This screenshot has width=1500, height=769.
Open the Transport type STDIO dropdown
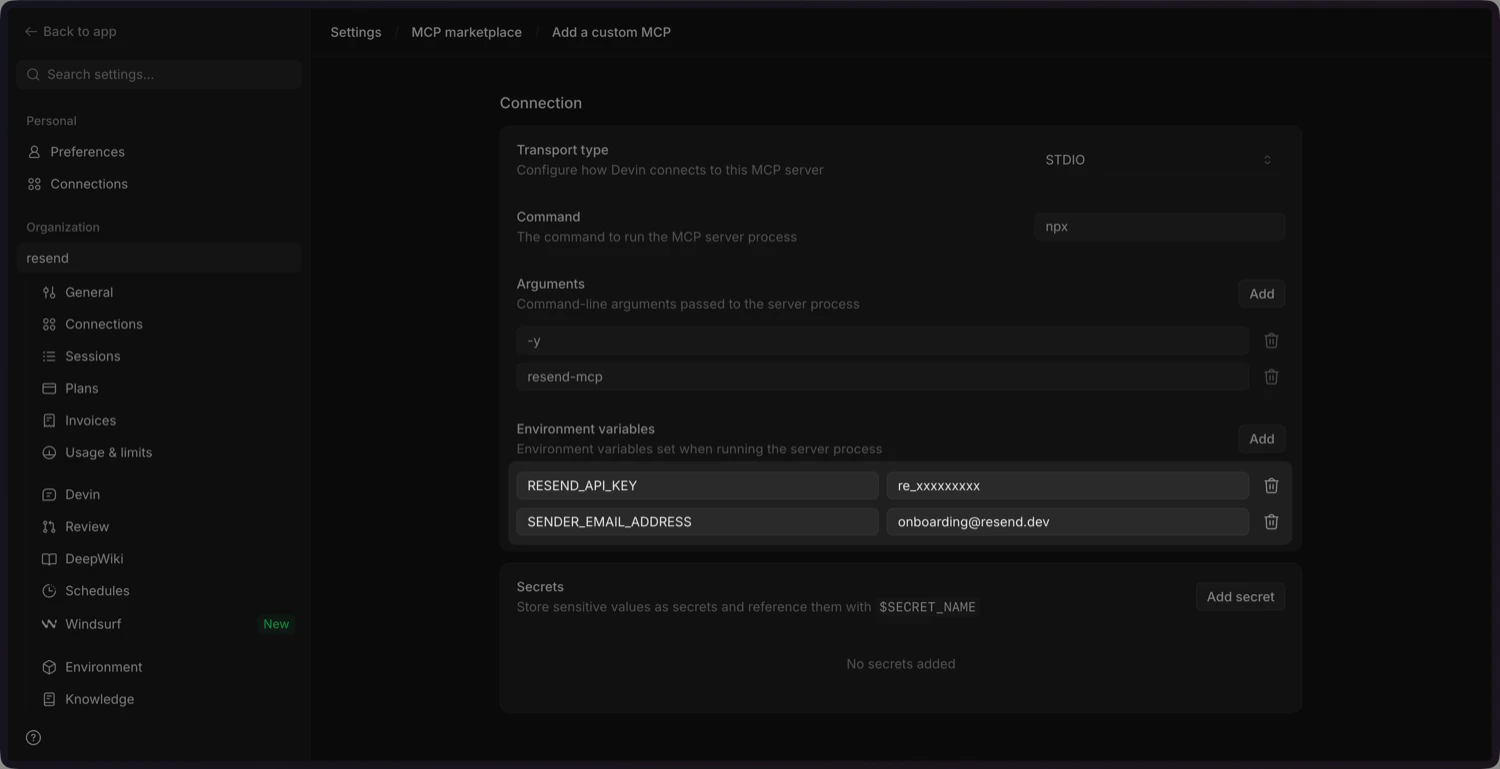coord(1159,160)
